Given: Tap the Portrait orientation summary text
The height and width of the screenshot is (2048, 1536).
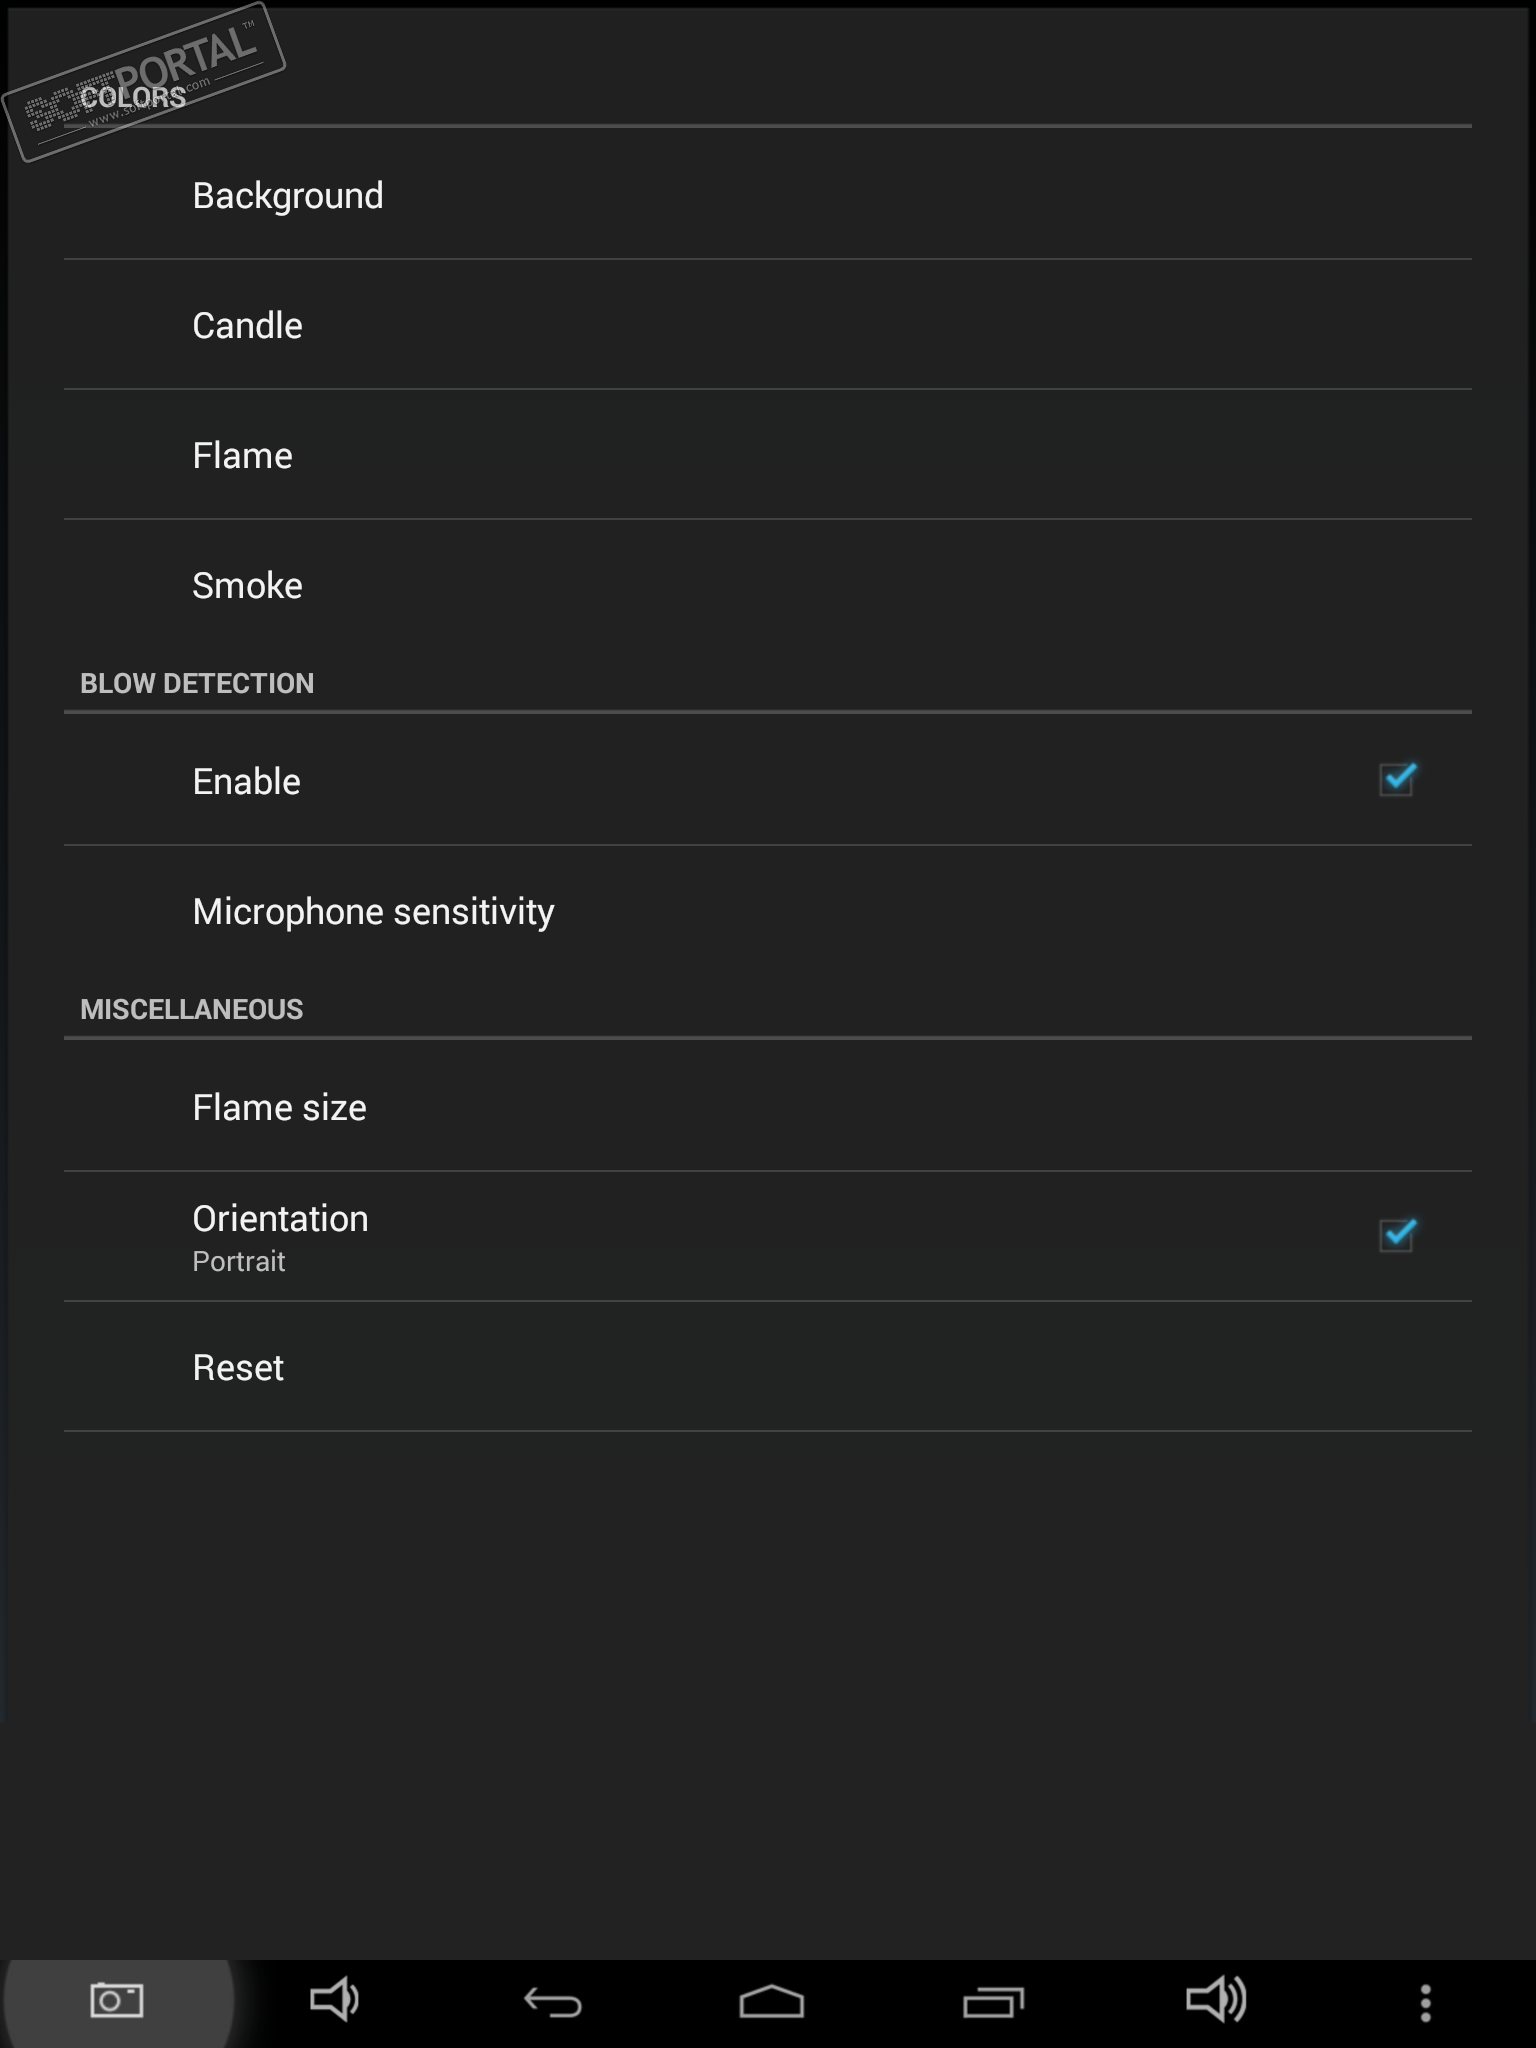Looking at the screenshot, I should 238,1262.
